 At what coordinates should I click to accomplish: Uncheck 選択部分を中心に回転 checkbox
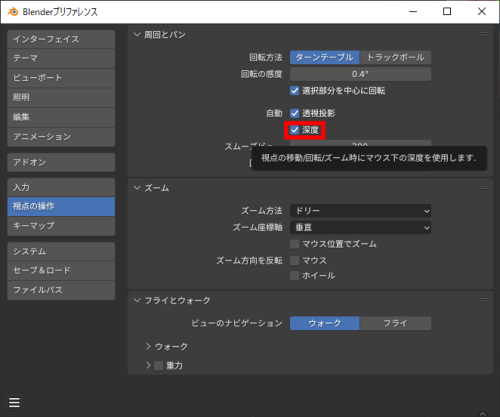294,91
